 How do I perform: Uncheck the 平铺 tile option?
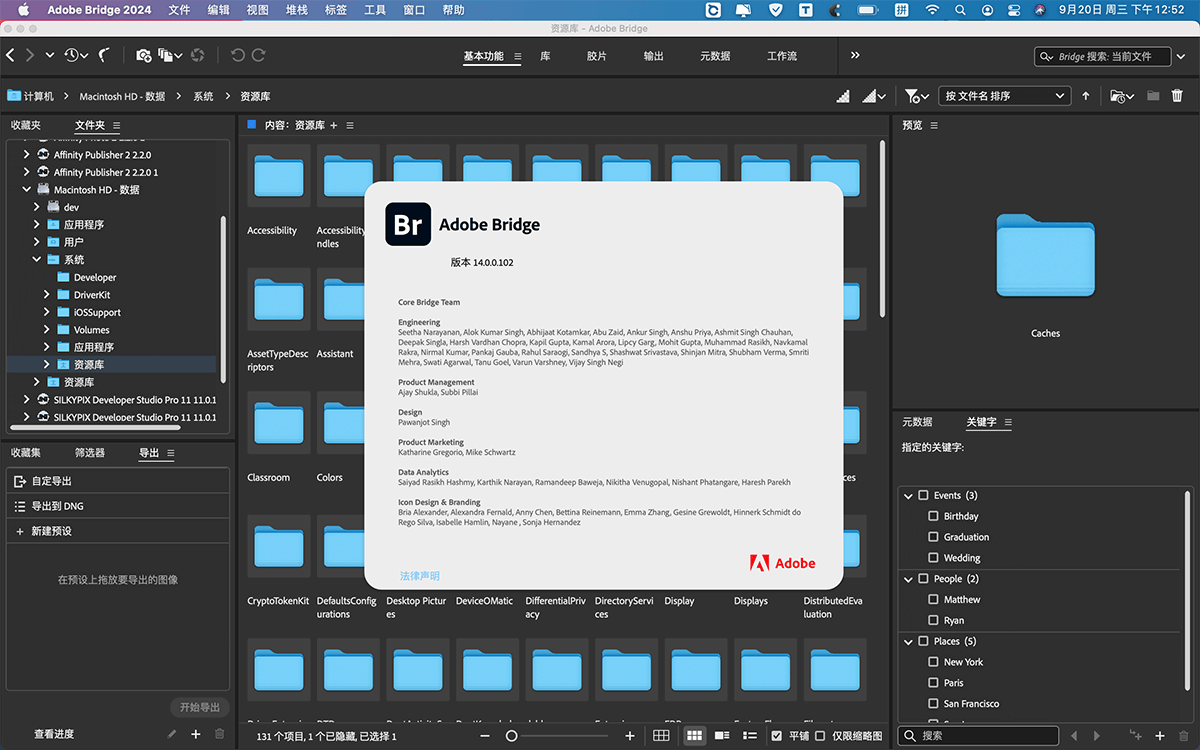point(777,736)
